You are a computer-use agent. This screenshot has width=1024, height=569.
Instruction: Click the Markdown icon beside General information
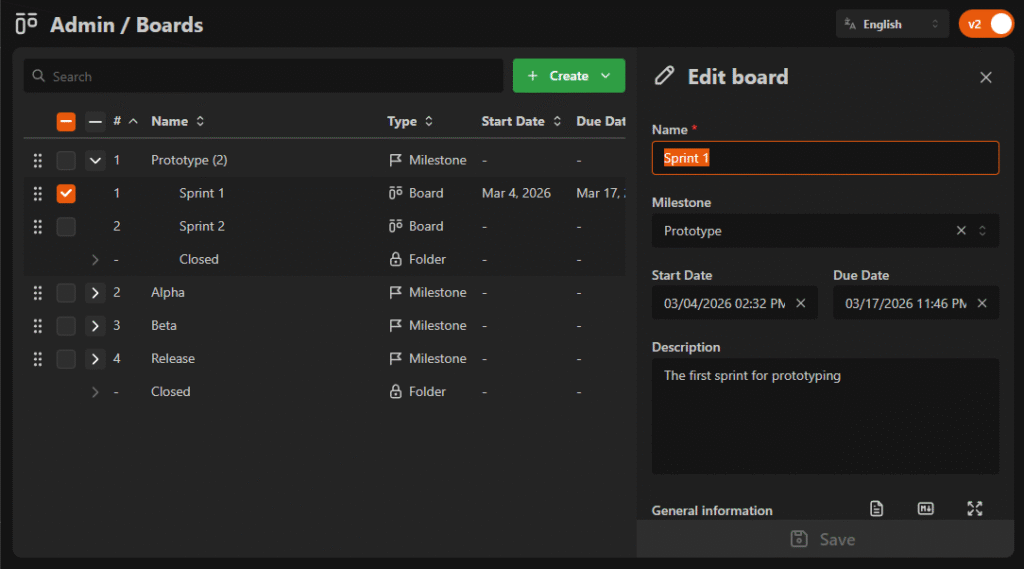[926, 509]
